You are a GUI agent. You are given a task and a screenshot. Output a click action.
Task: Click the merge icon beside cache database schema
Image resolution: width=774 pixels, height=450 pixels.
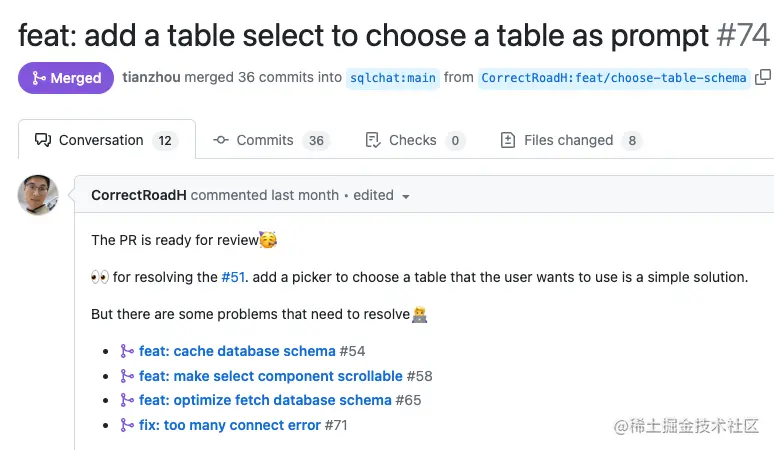(x=127, y=351)
